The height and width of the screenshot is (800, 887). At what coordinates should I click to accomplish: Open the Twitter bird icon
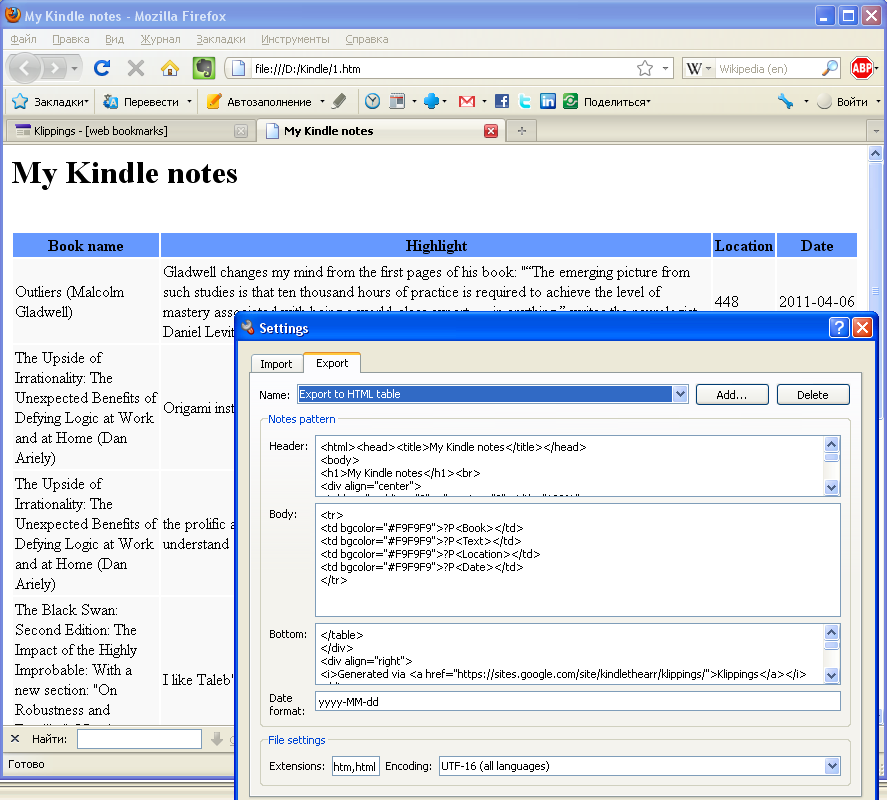pyautogui.click(x=524, y=101)
